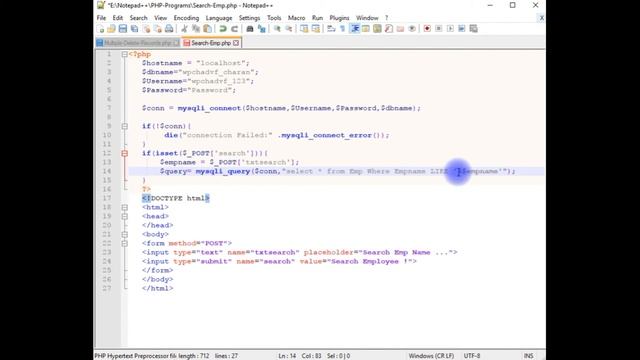This screenshot has height=360, width=640.
Task: Create a new file with the New icon
Action: click(x=100, y=29)
